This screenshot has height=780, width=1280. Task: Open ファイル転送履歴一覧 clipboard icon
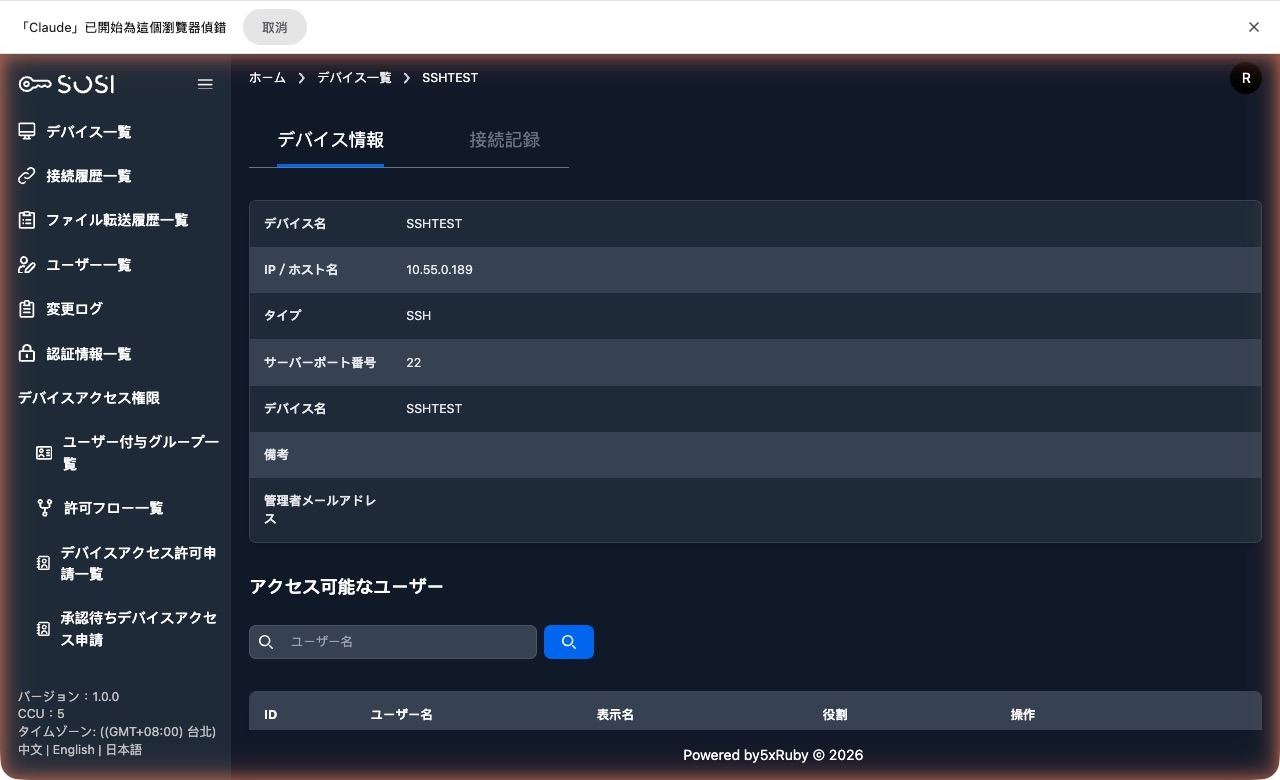[x=27, y=220]
